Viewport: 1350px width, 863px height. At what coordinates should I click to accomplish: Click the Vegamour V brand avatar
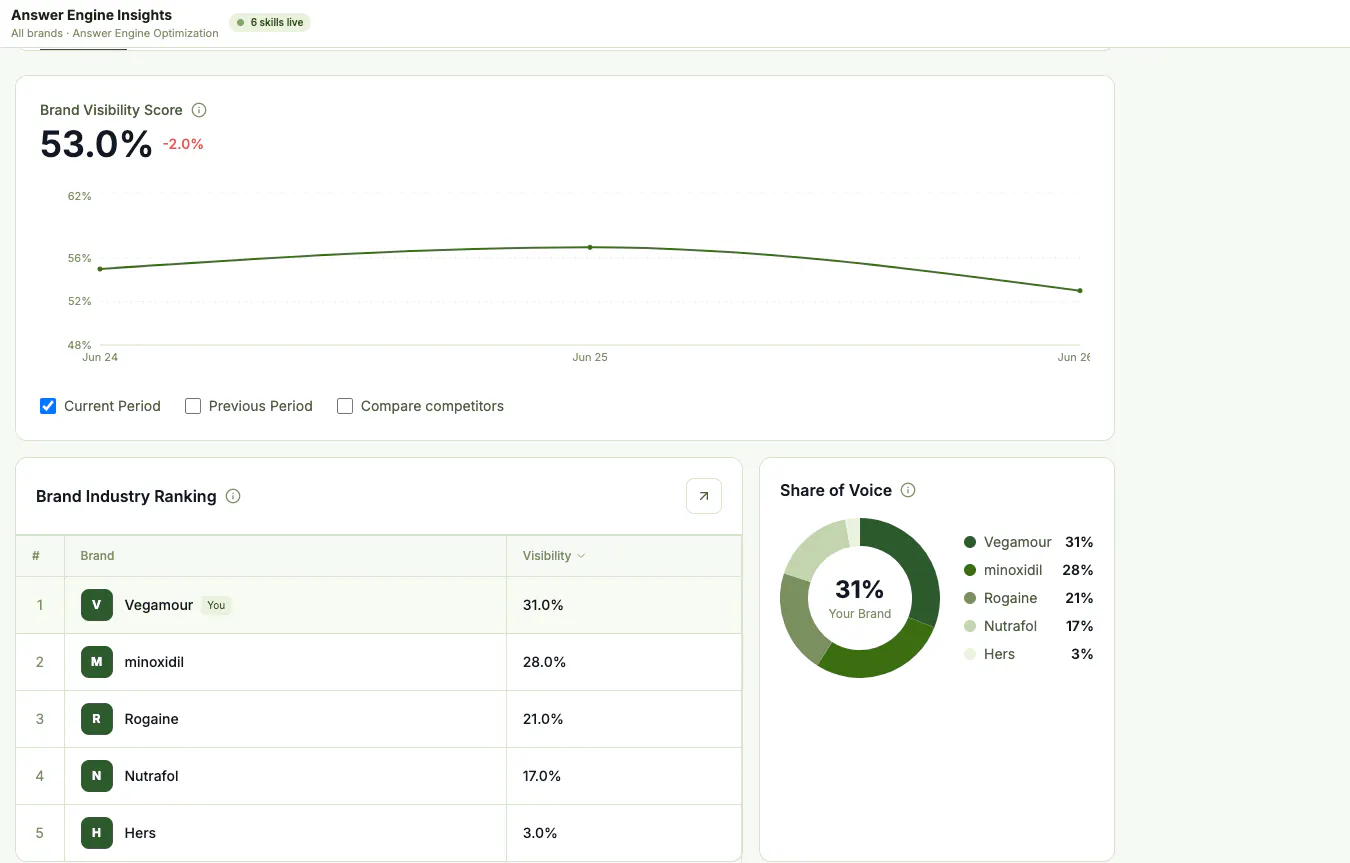[x=97, y=605]
